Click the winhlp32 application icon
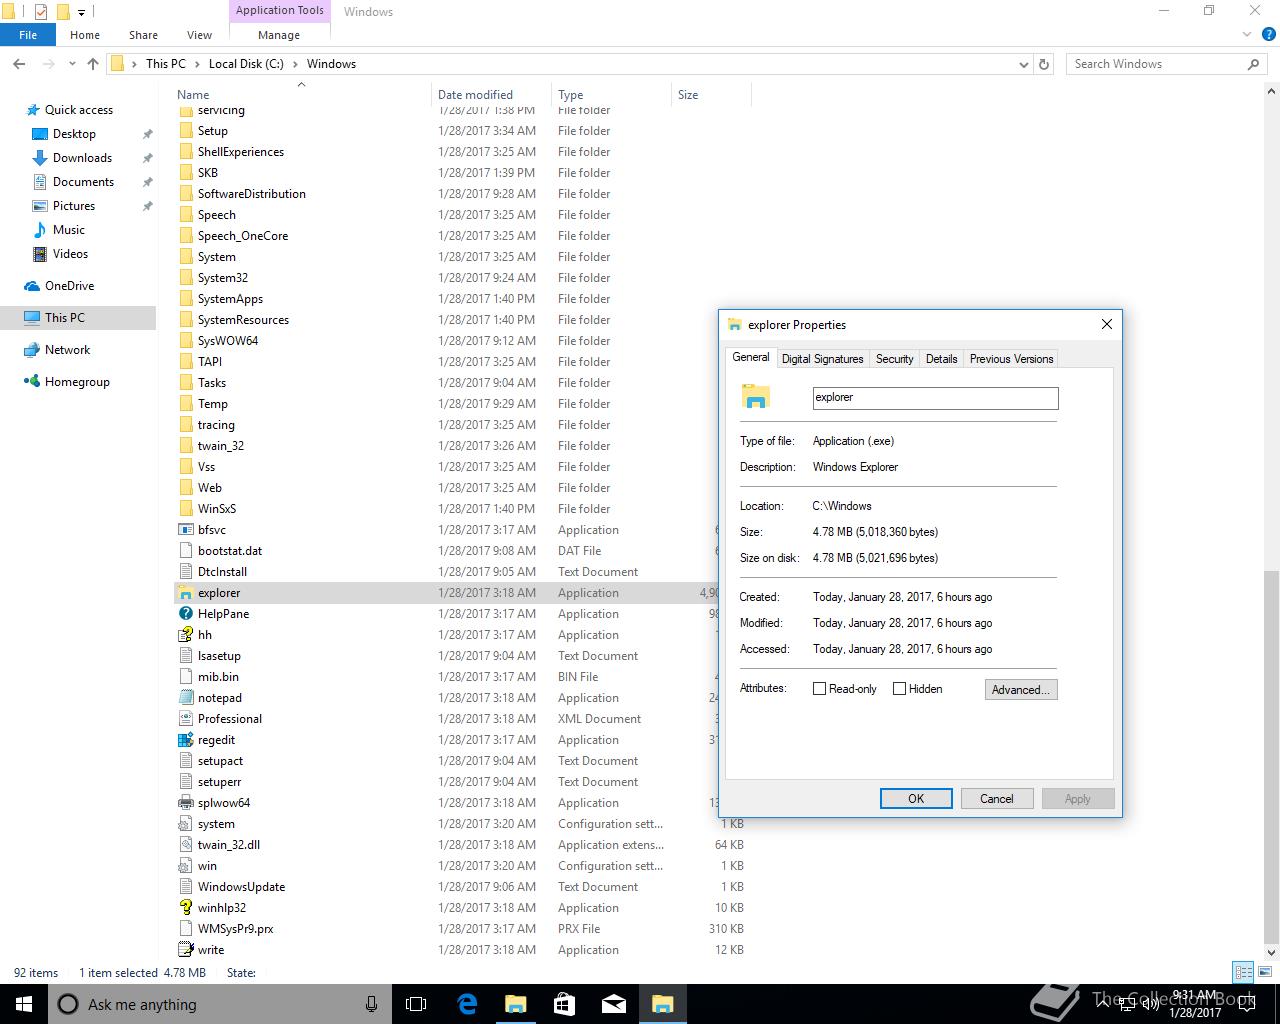The width and height of the screenshot is (1280, 1024). click(185, 908)
